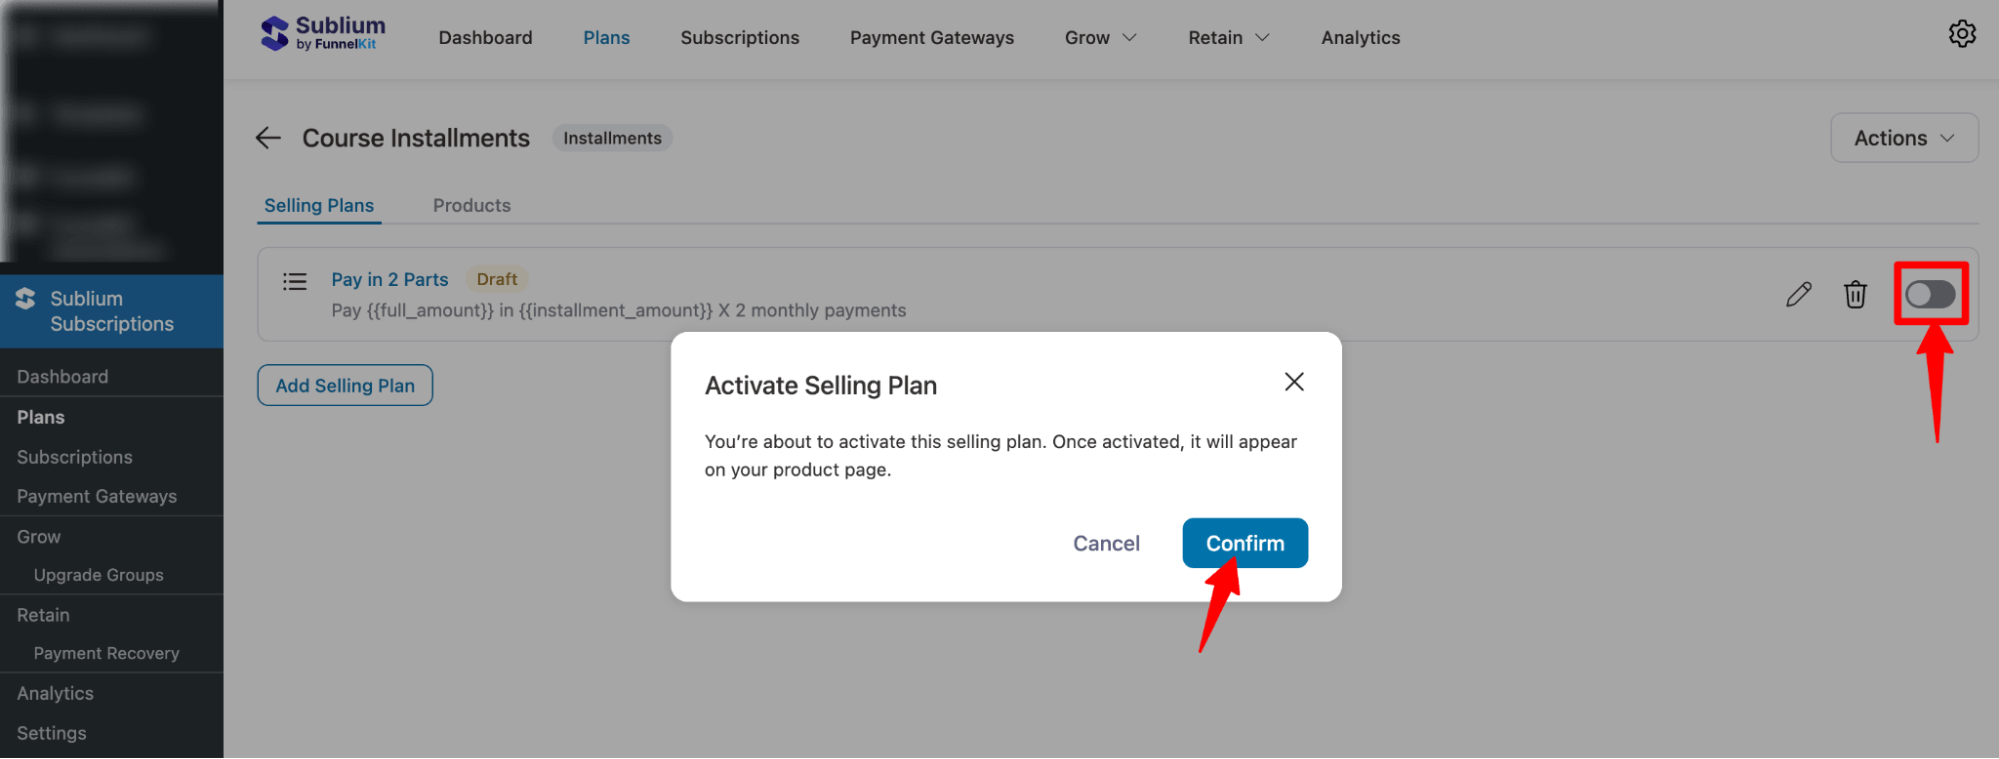Select the pencil icon to edit Pay in 2 Parts

(x=1798, y=294)
